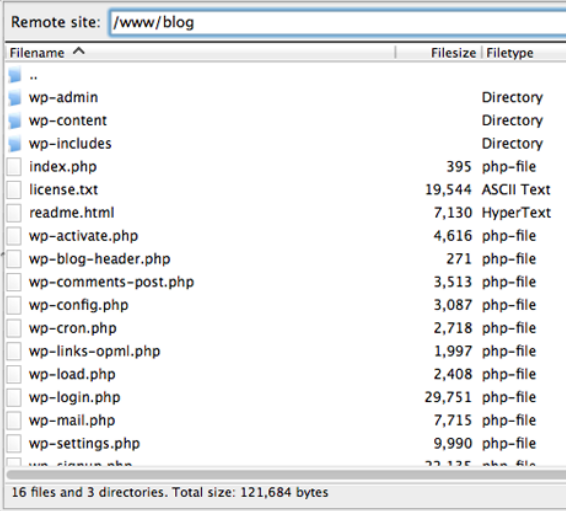
Task: Click the wp-content folder icon
Action: click(x=14, y=121)
